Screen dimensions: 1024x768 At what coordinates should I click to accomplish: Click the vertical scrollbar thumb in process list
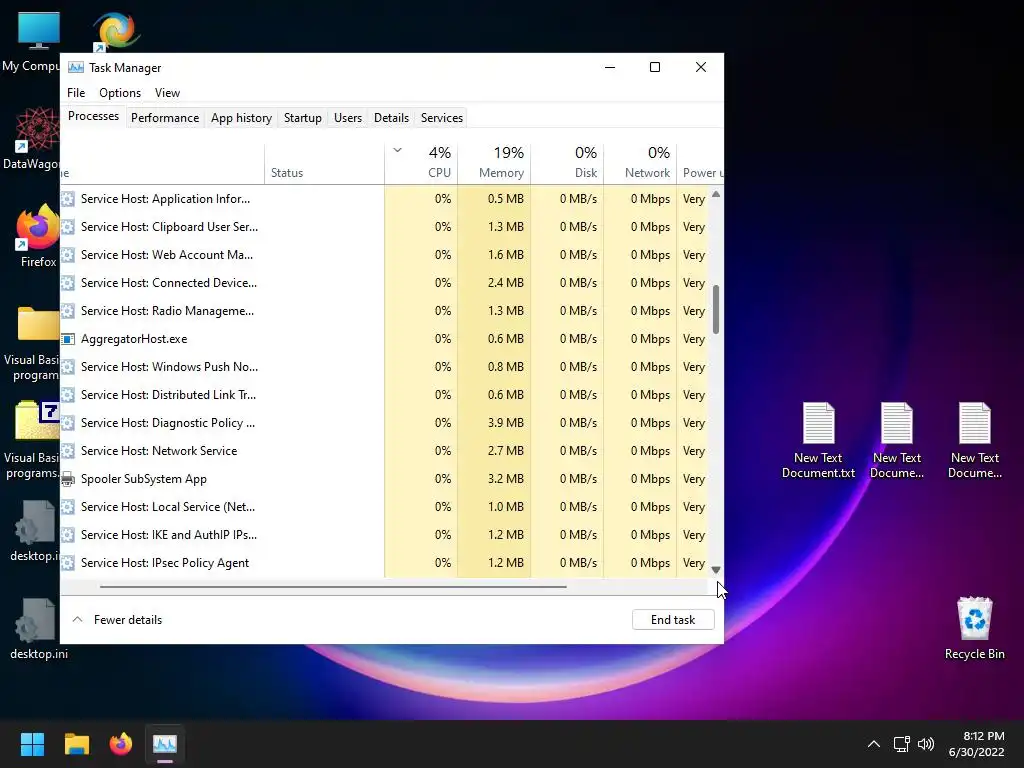(716, 310)
